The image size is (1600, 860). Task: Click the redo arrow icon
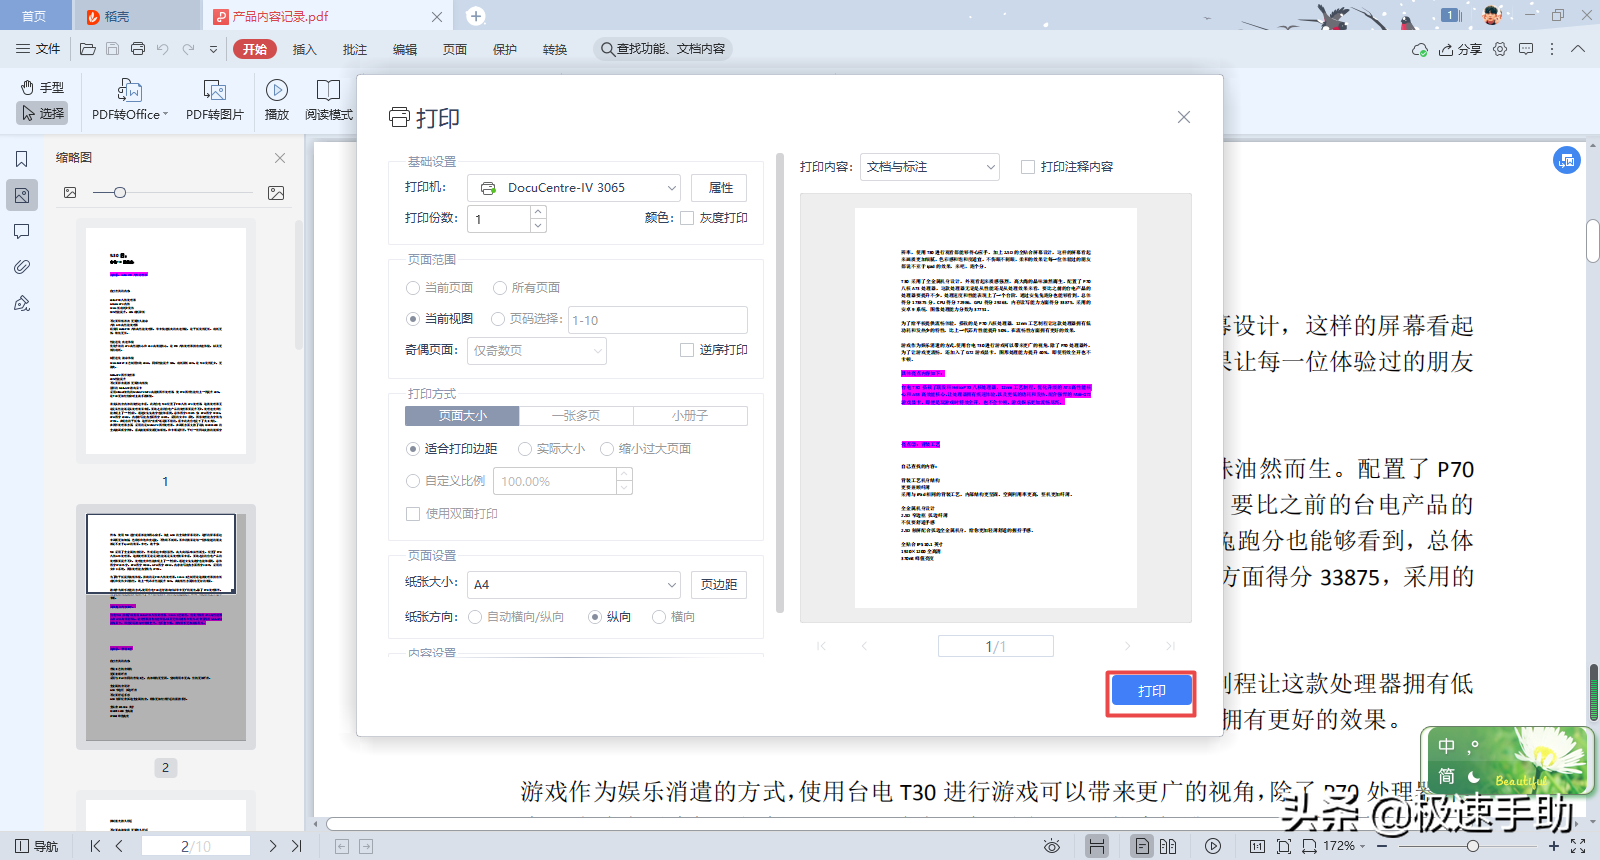click(188, 49)
